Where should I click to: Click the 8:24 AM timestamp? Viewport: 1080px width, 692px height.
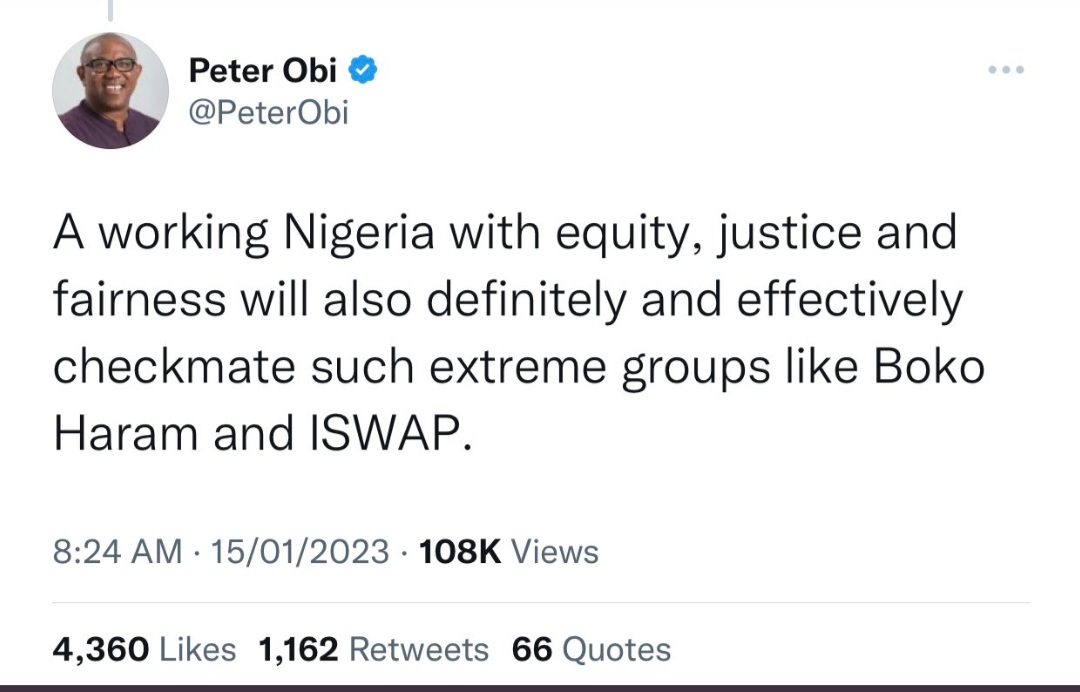(117, 552)
